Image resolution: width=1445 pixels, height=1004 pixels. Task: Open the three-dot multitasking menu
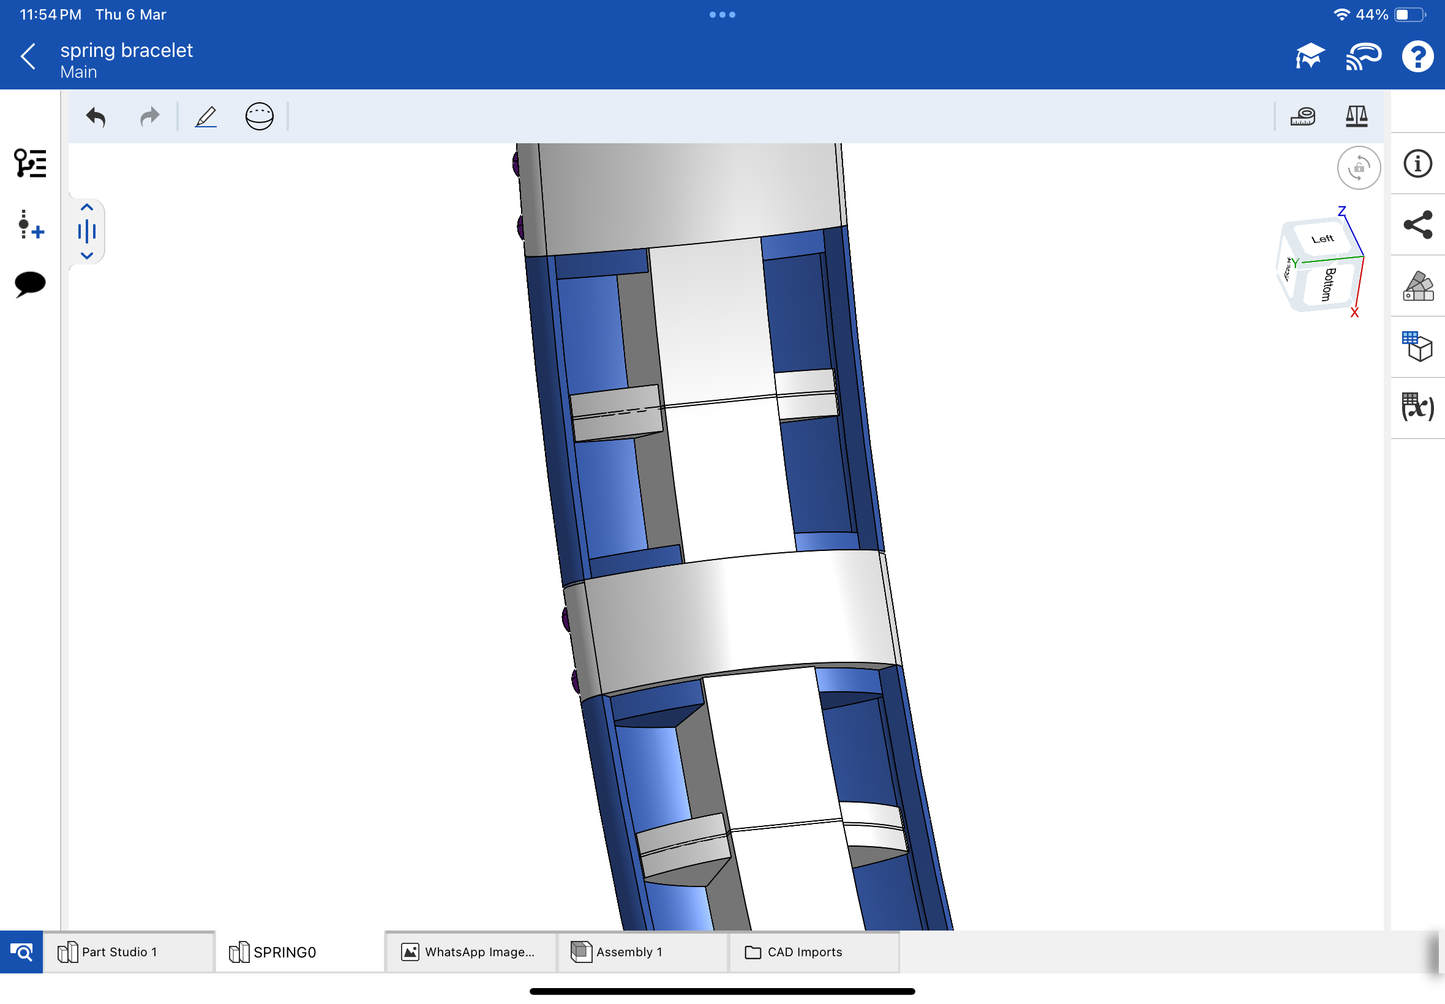[722, 15]
